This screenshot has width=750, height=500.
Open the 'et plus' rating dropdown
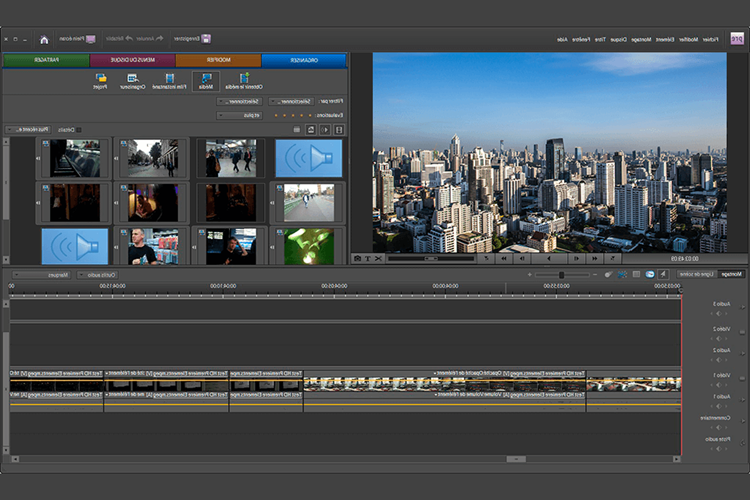point(239,115)
